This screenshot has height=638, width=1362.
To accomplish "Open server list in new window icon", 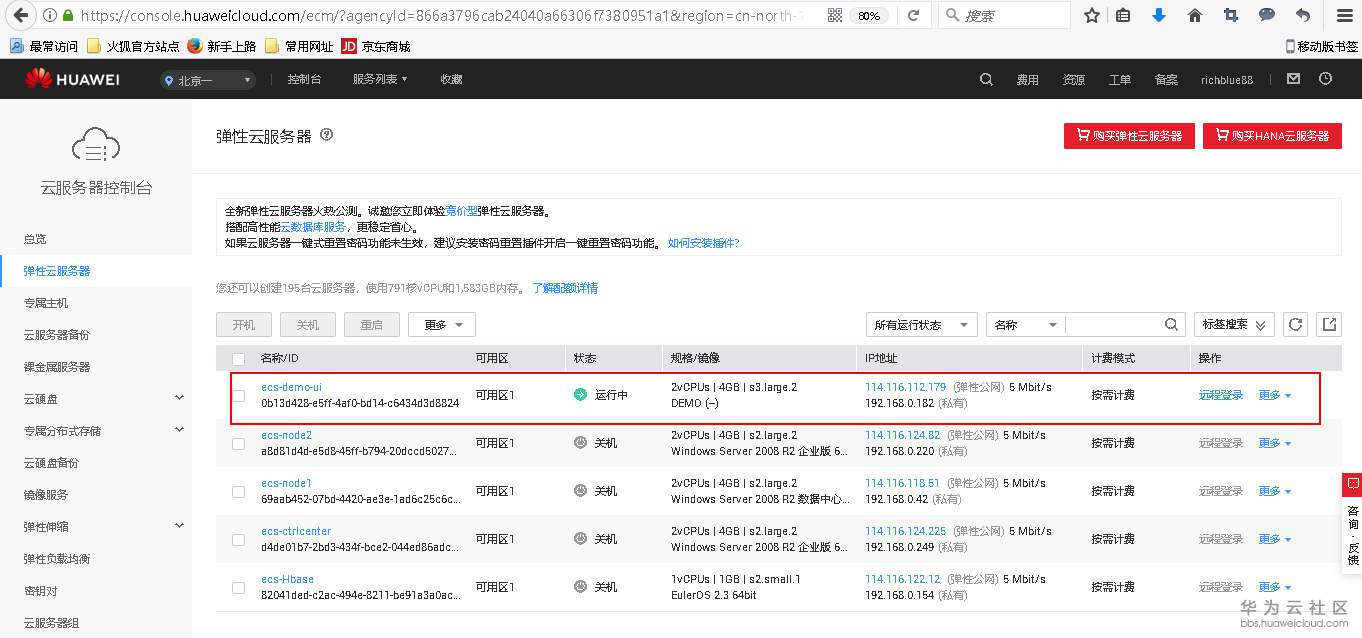I will (x=1329, y=324).
